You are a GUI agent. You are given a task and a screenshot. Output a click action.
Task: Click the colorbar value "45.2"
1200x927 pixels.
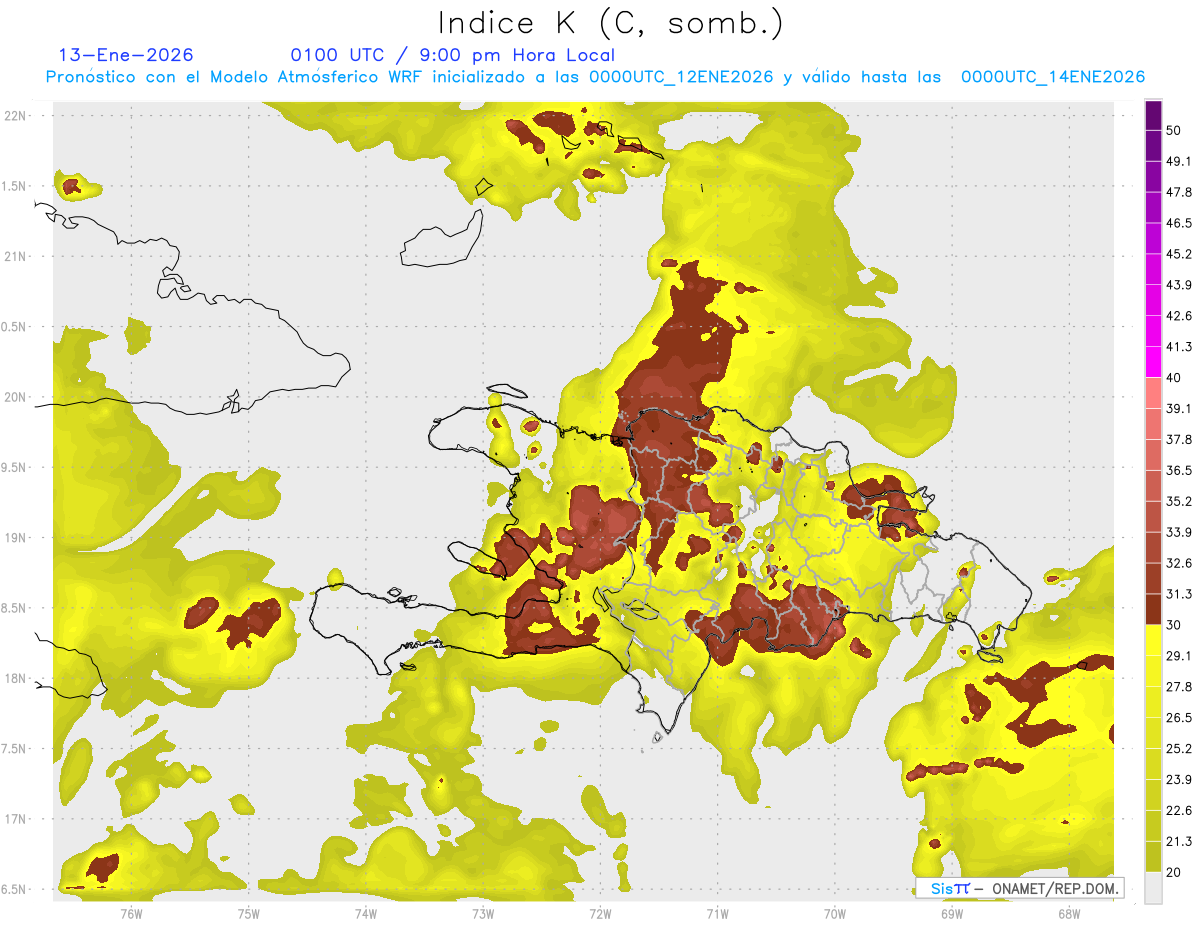point(1179,254)
